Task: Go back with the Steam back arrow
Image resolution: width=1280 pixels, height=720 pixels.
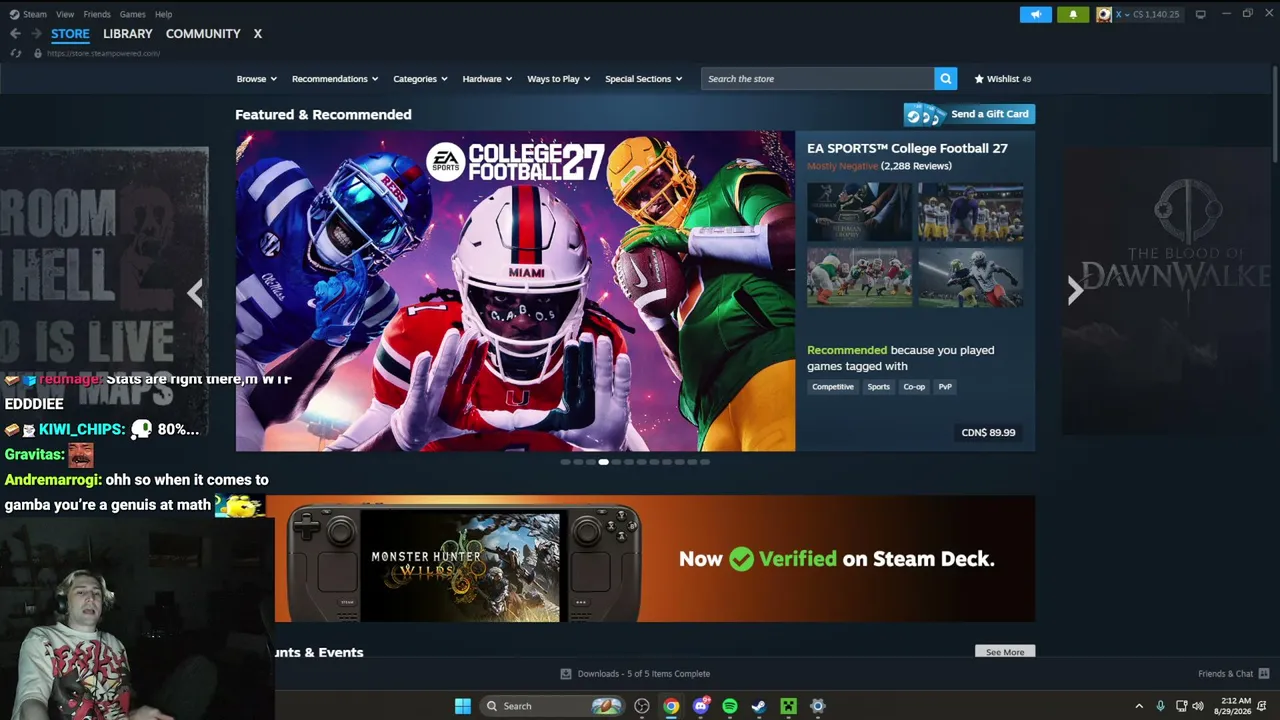Action: point(15,34)
